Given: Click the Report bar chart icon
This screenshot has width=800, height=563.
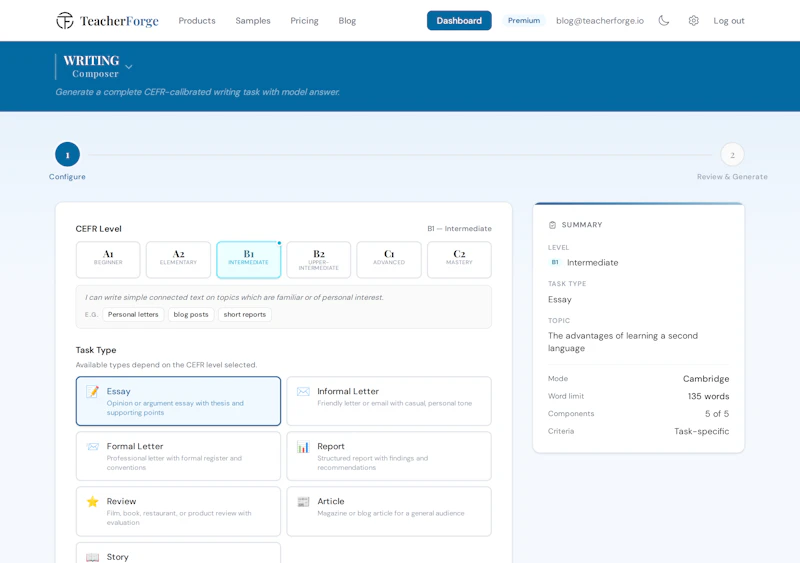Looking at the screenshot, I should click(303, 447).
